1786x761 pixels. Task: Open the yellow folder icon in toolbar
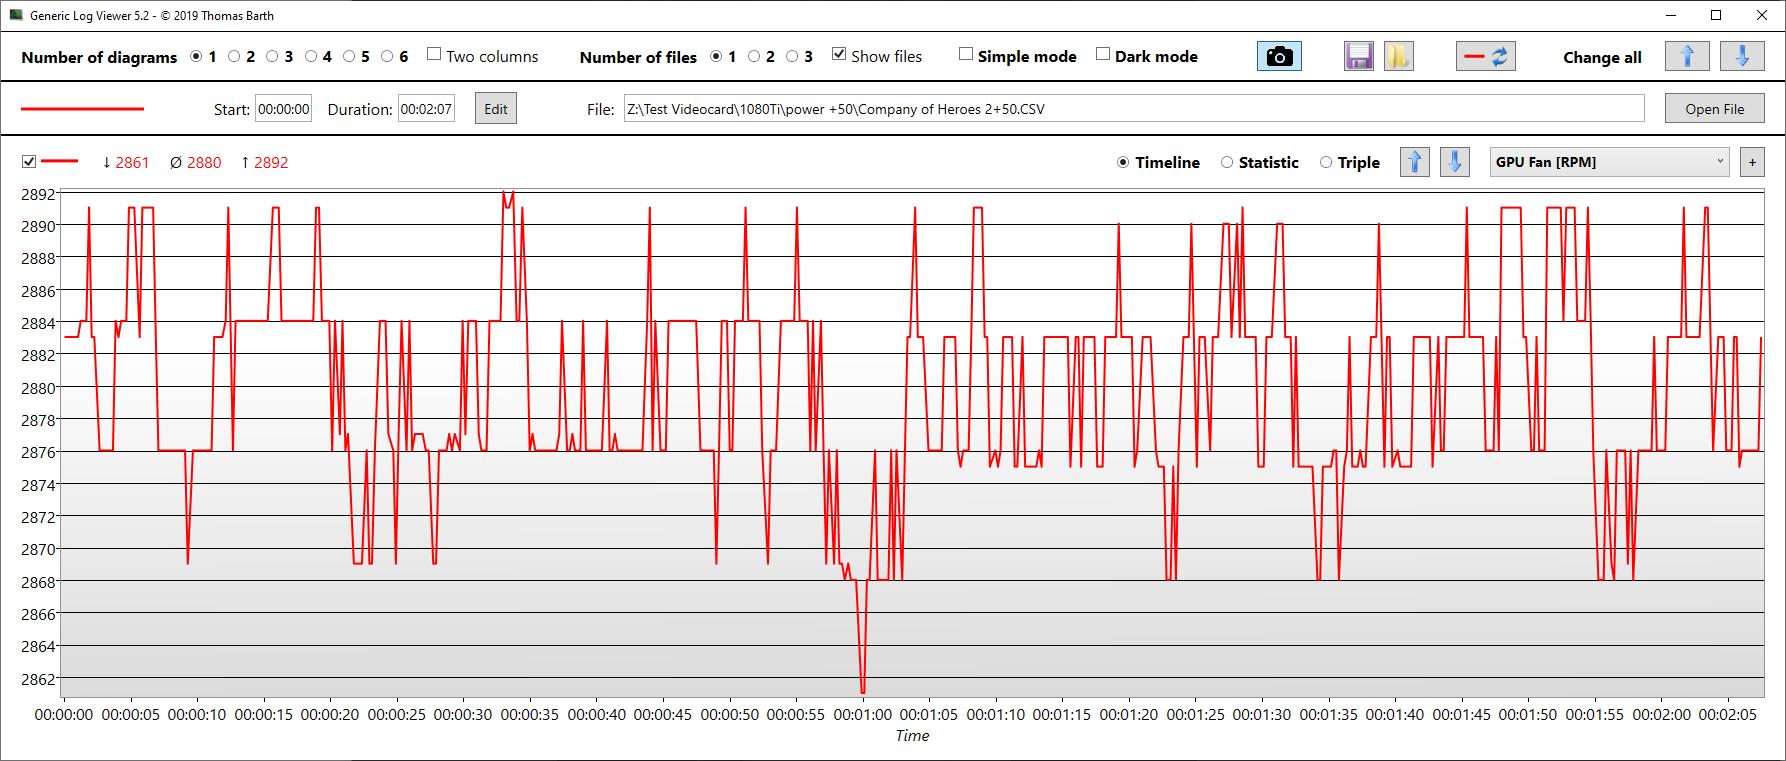(1398, 56)
